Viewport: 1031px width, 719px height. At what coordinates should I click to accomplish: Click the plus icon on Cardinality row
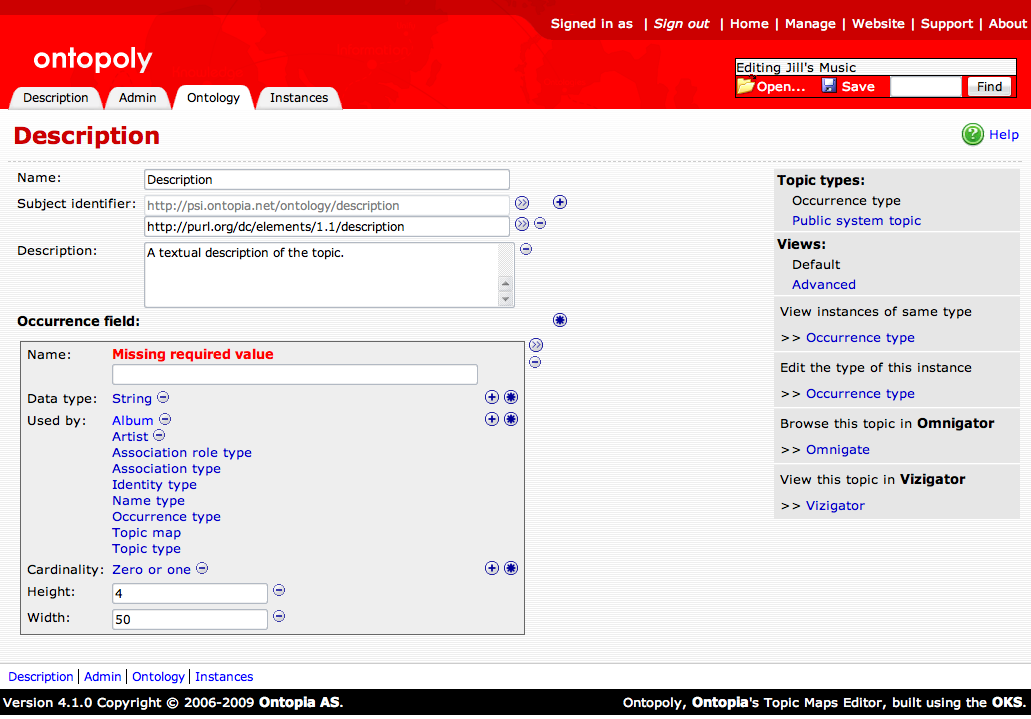[x=492, y=568]
